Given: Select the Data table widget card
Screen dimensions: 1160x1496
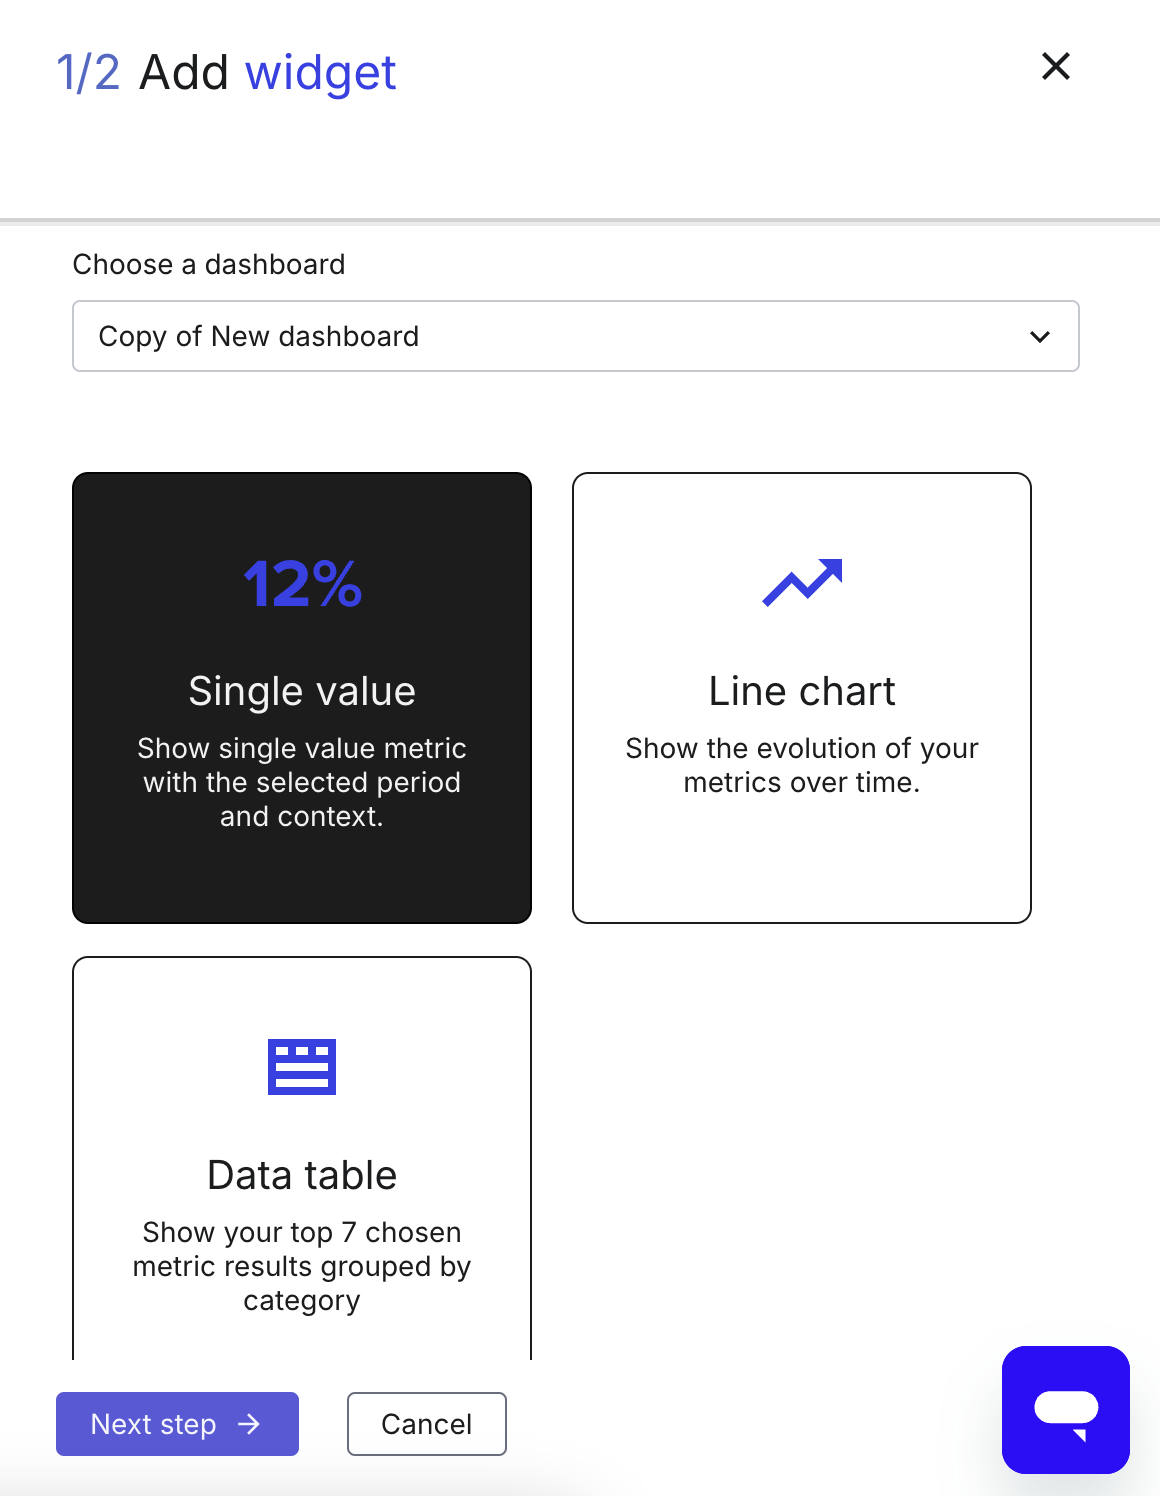Looking at the screenshot, I should click(302, 1158).
